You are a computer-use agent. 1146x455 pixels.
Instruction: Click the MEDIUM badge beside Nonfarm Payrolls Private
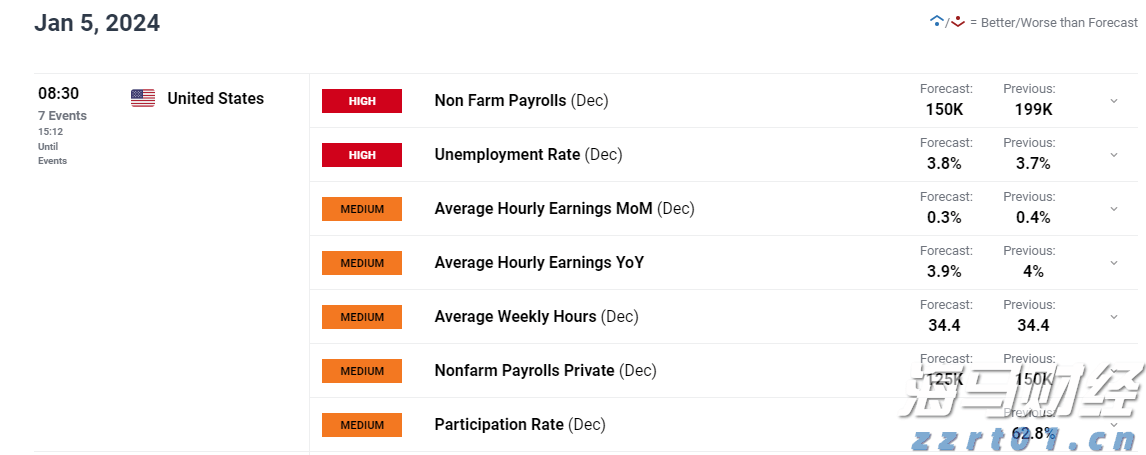click(362, 371)
